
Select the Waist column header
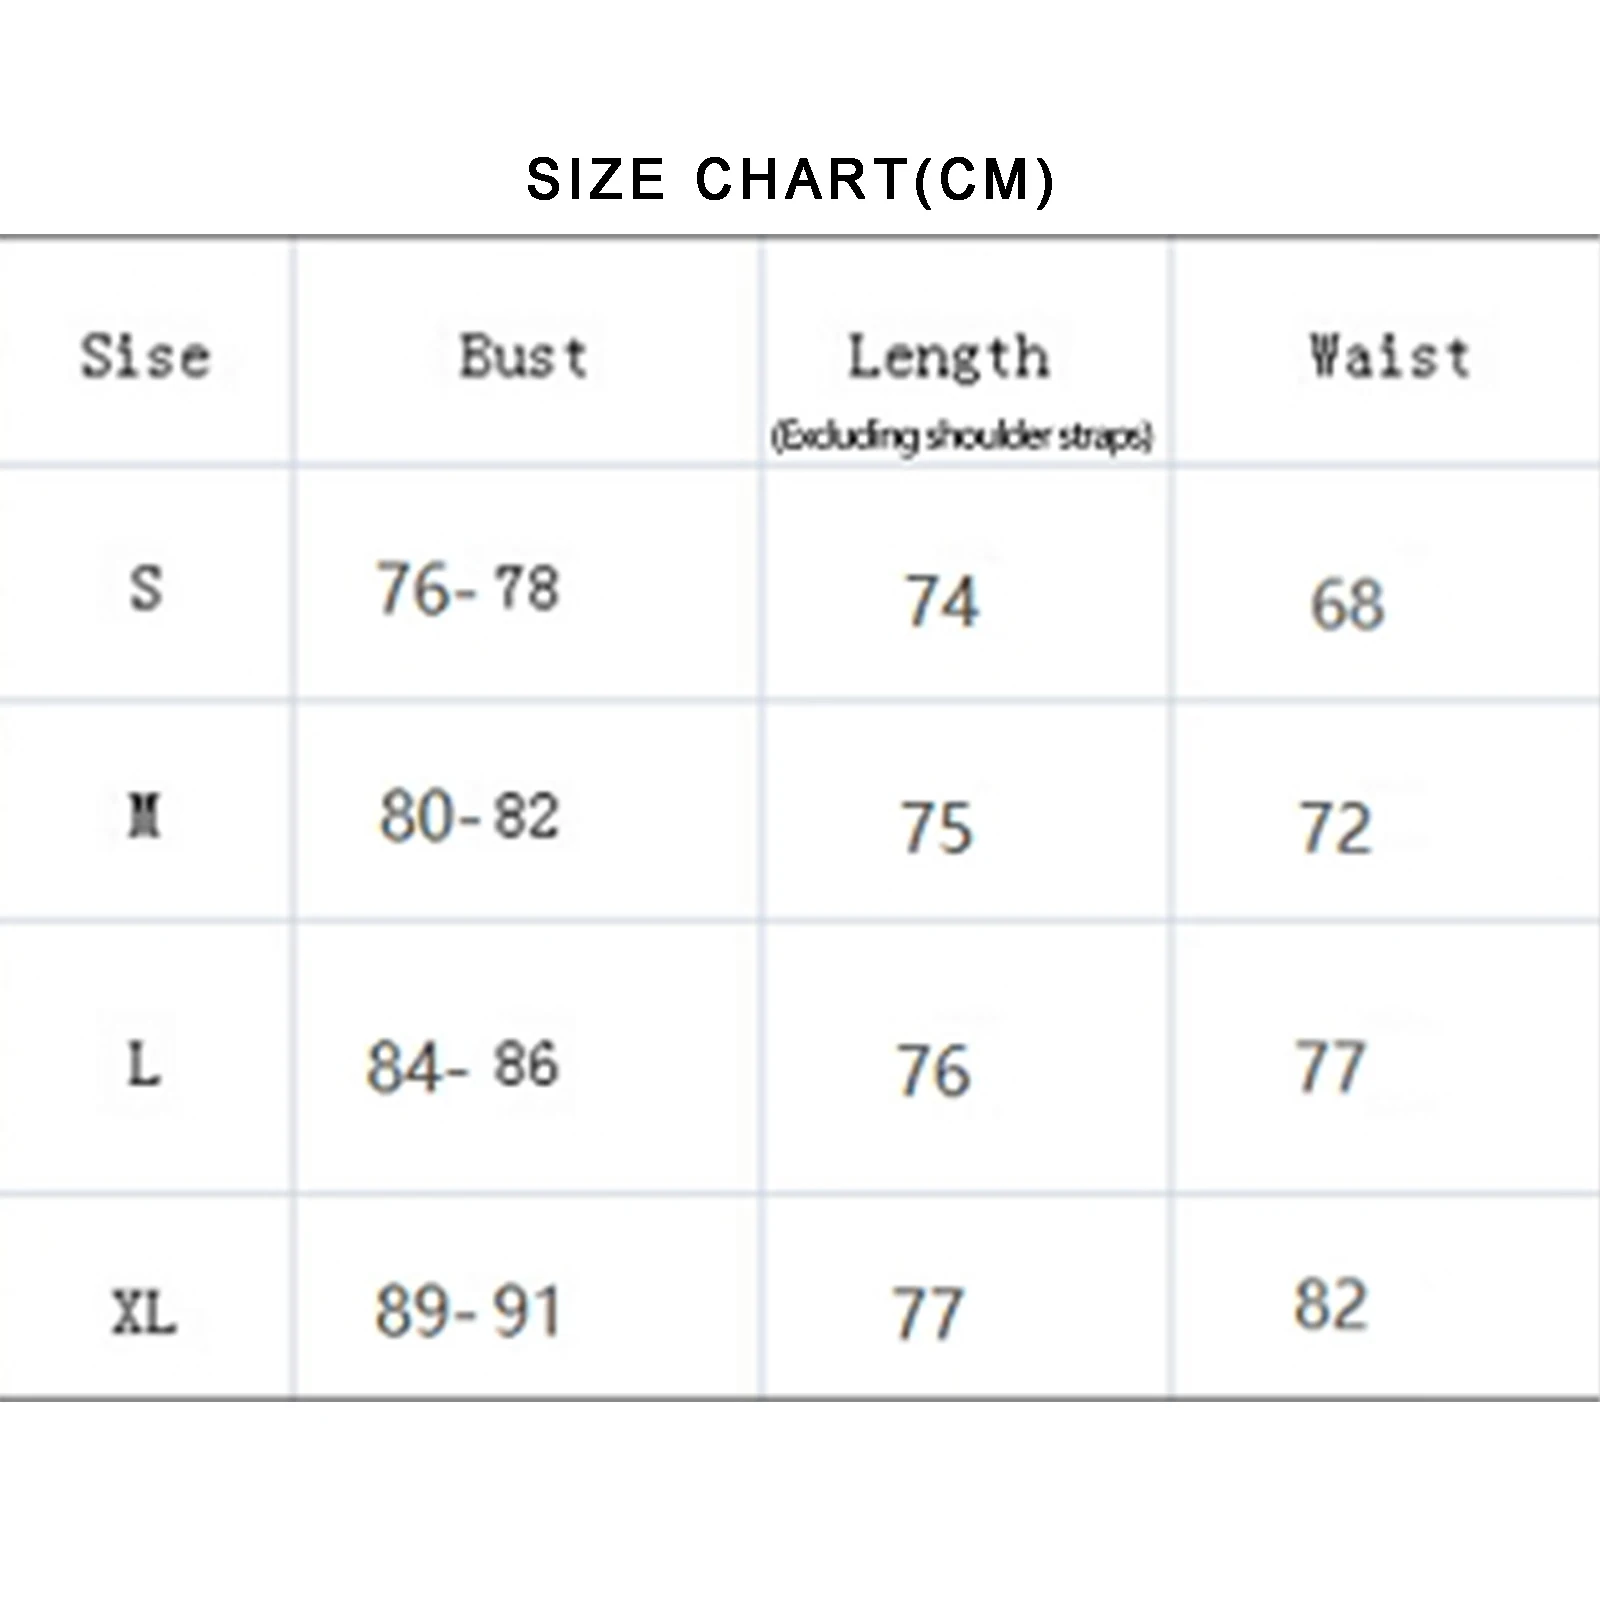pyautogui.click(x=1390, y=357)
